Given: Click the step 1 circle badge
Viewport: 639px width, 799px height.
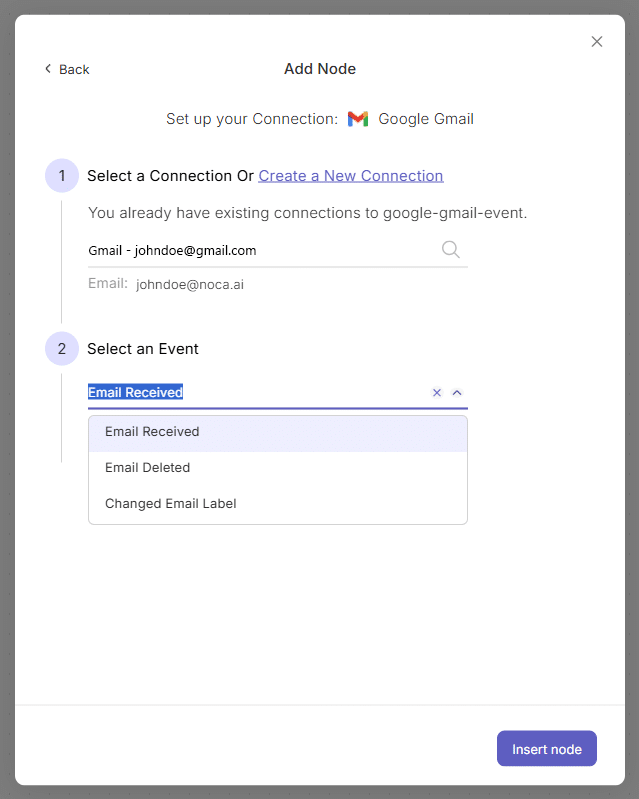Looking at the screenshot, I should 62,176.
